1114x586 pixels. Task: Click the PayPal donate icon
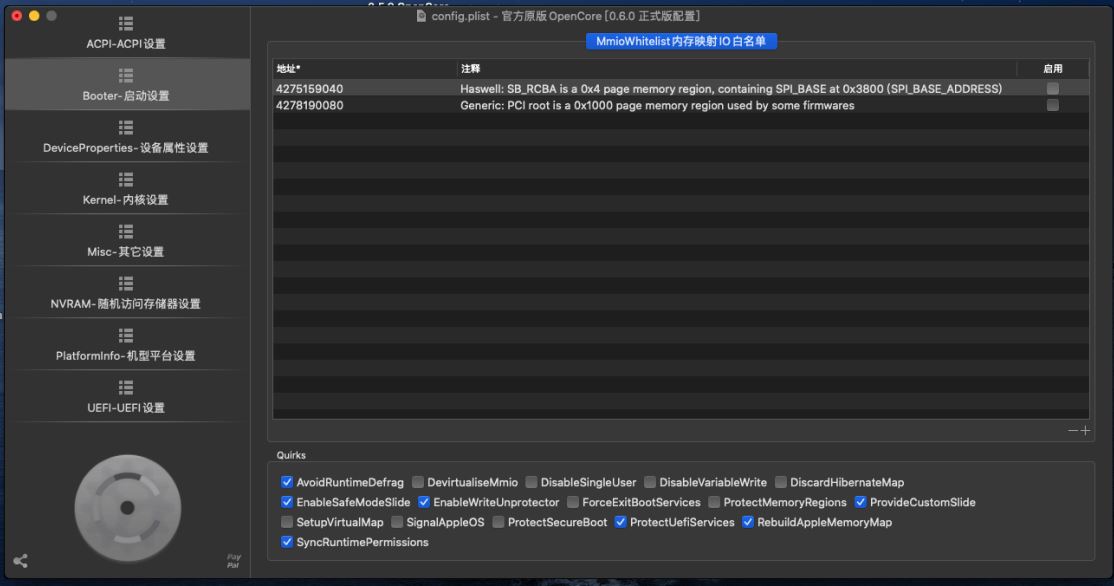tap(234, 561)
